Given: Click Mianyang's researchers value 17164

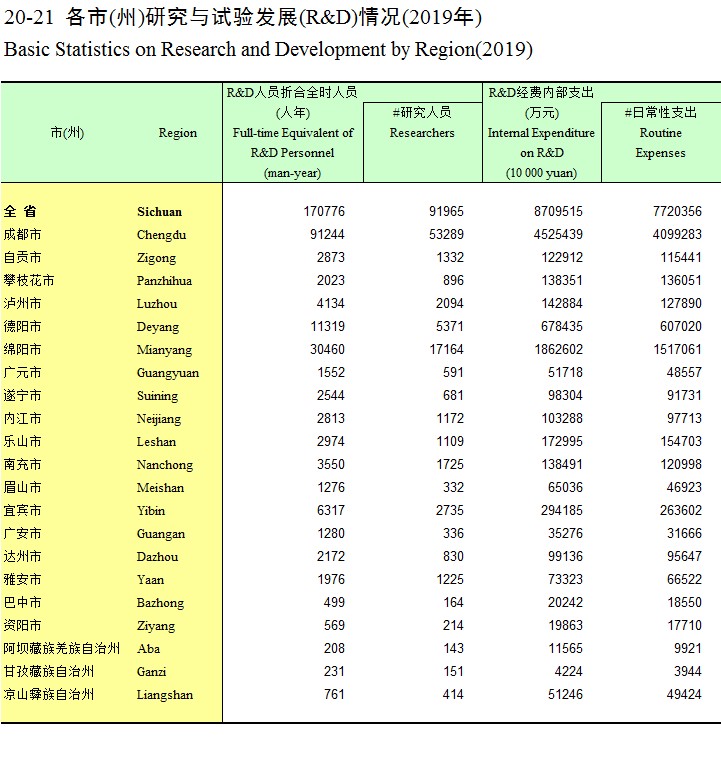Looking at the screenshot, I should point(446,350).
